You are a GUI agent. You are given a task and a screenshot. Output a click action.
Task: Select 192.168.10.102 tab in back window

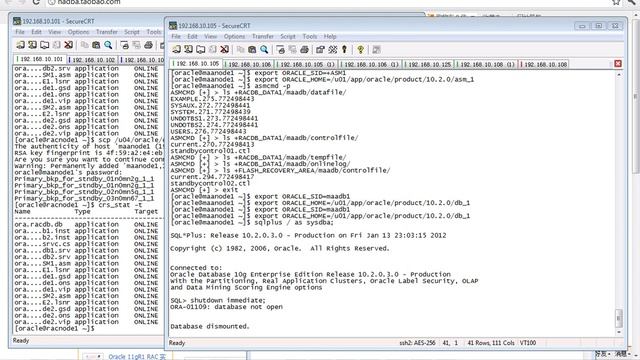coord(93,60)
